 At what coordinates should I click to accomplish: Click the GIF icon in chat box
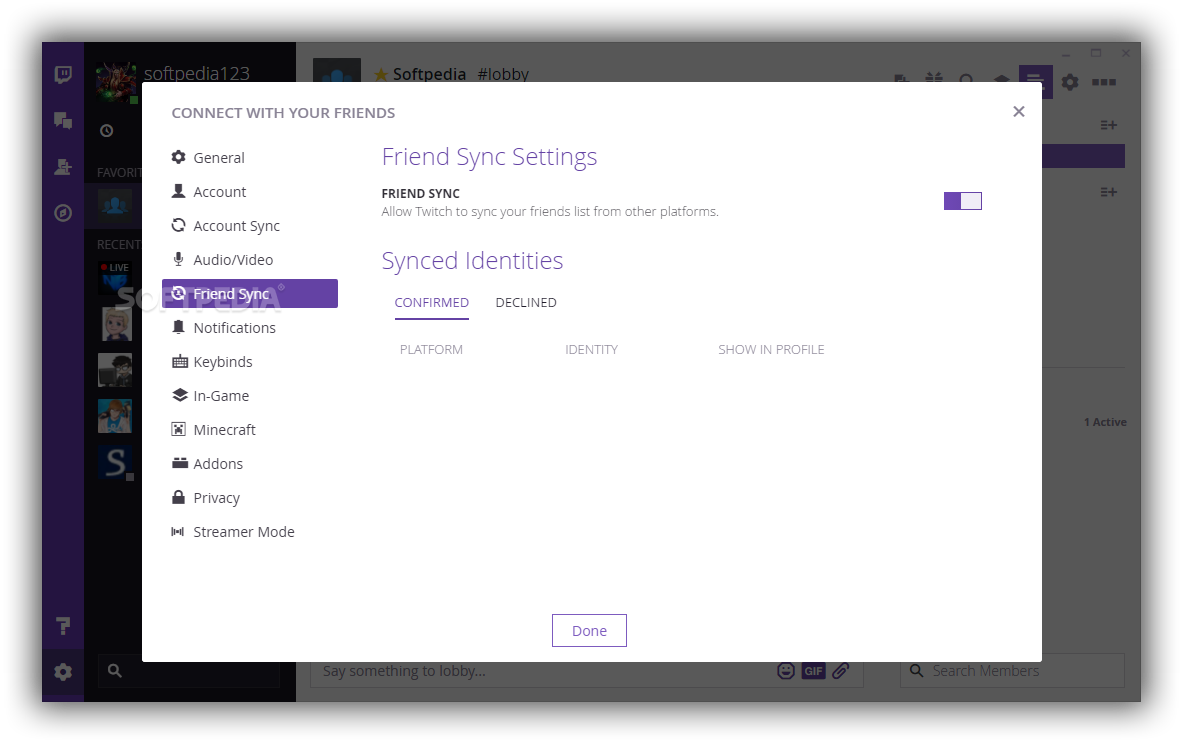point(813,671)
